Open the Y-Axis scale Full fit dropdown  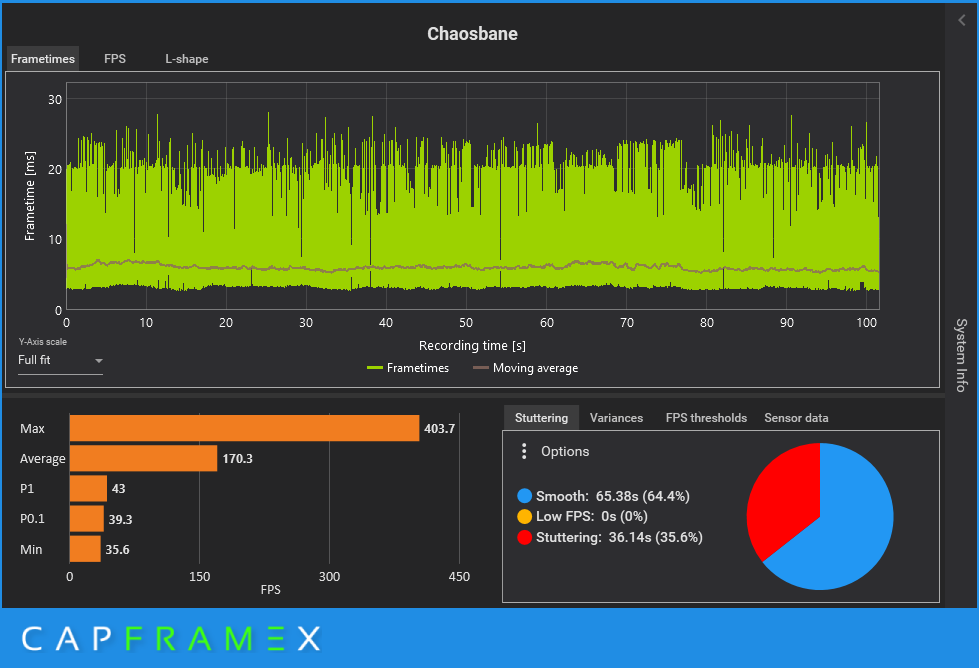[x=60, y=360]
